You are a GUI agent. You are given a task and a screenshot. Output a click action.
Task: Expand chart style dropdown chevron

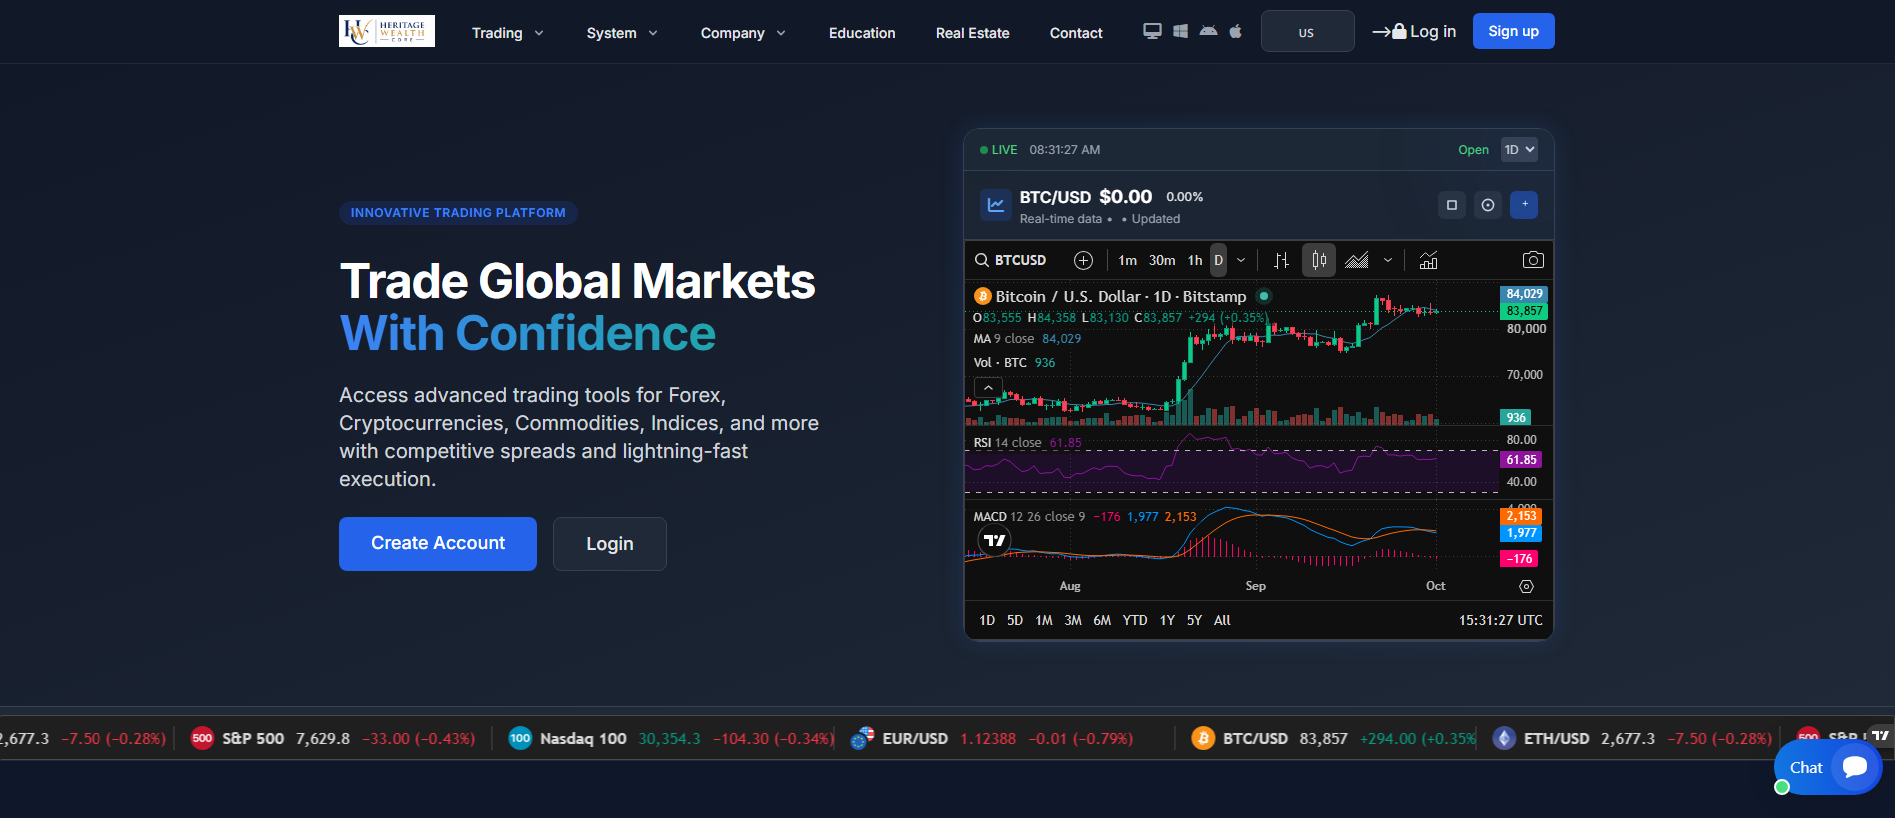click(1388, 260)
